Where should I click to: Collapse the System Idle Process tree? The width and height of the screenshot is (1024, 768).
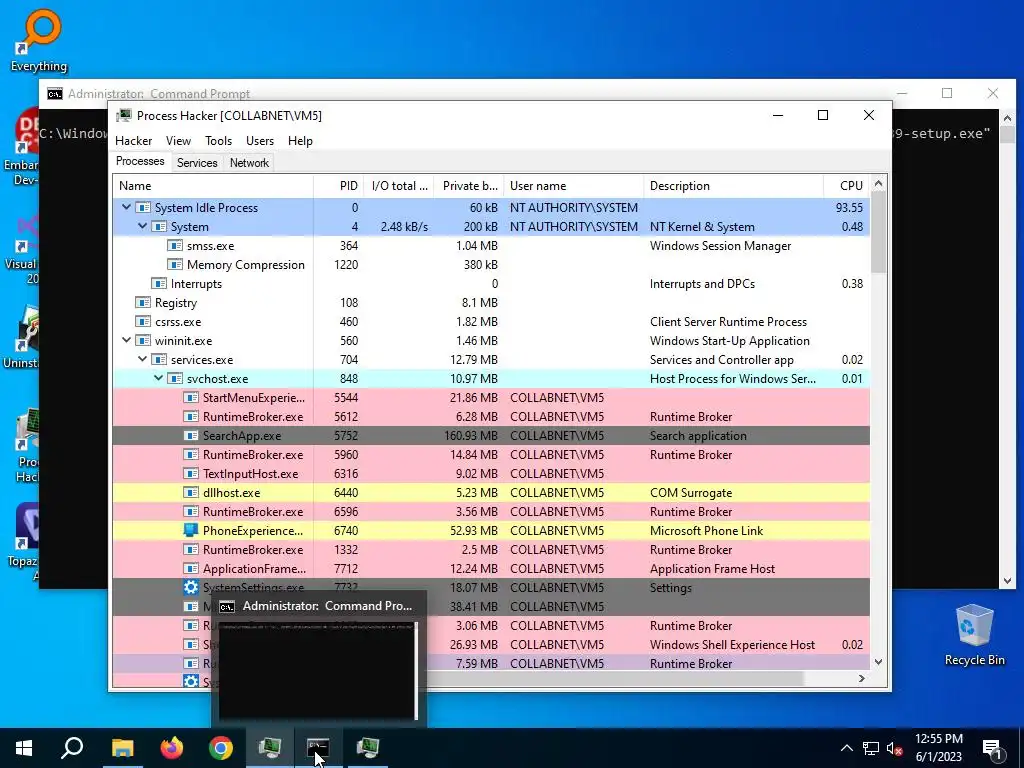(126, 207)
